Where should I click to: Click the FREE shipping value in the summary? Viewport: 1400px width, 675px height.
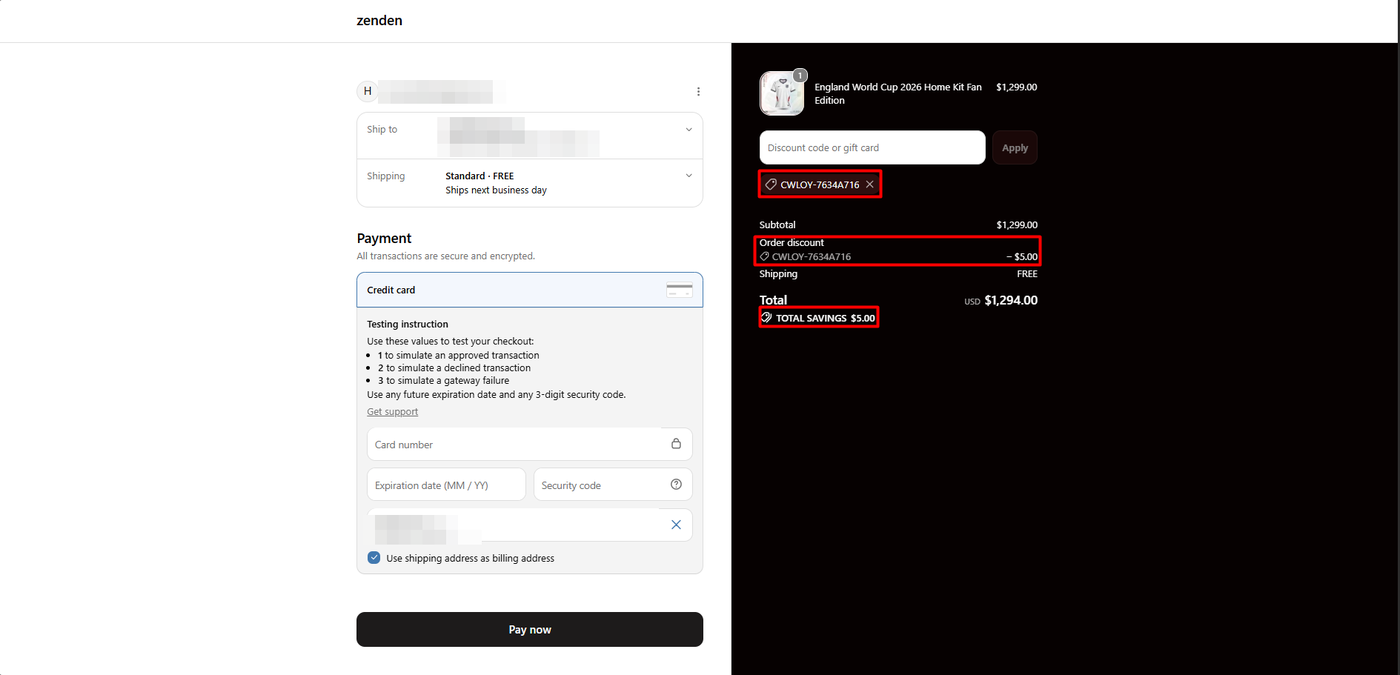pos(1027,274)
